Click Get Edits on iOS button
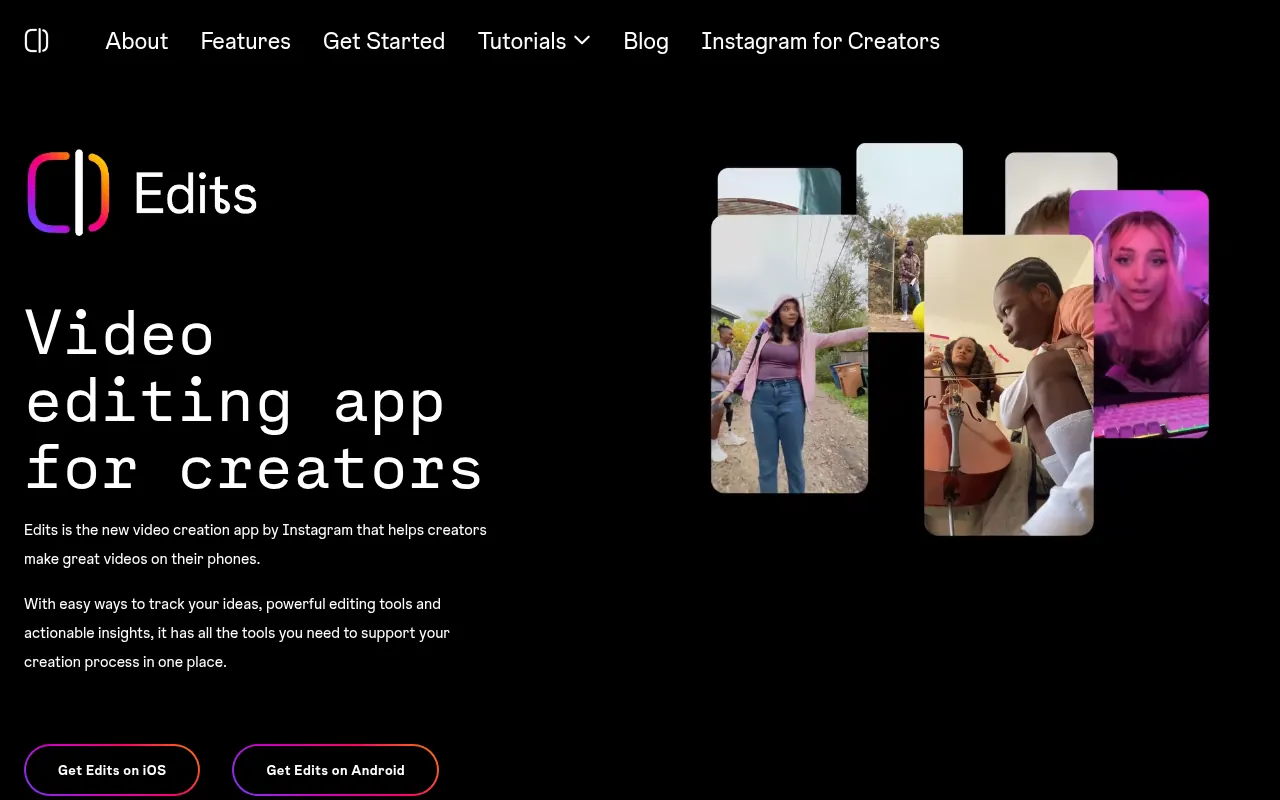 (x=112, y=770)
